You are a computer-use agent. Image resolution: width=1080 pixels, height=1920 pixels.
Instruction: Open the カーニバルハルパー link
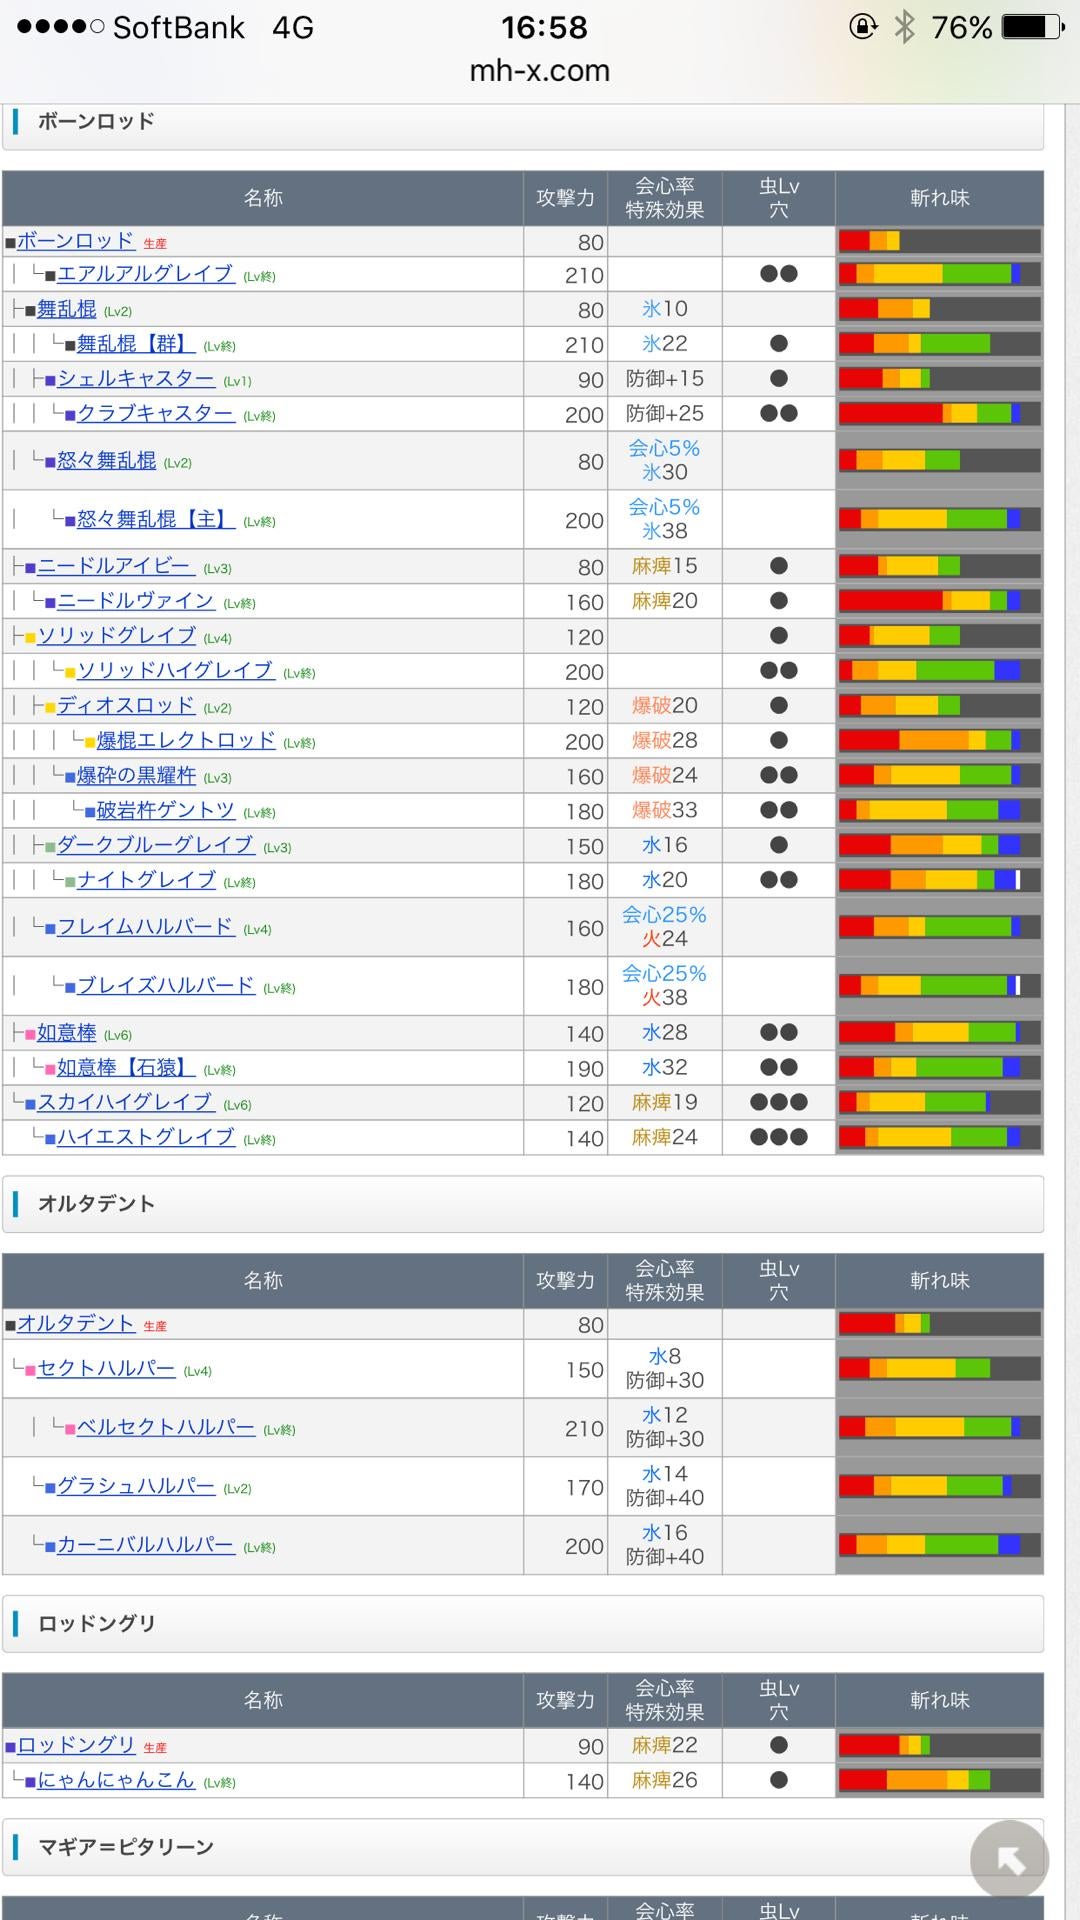(x=145, y=1546)
